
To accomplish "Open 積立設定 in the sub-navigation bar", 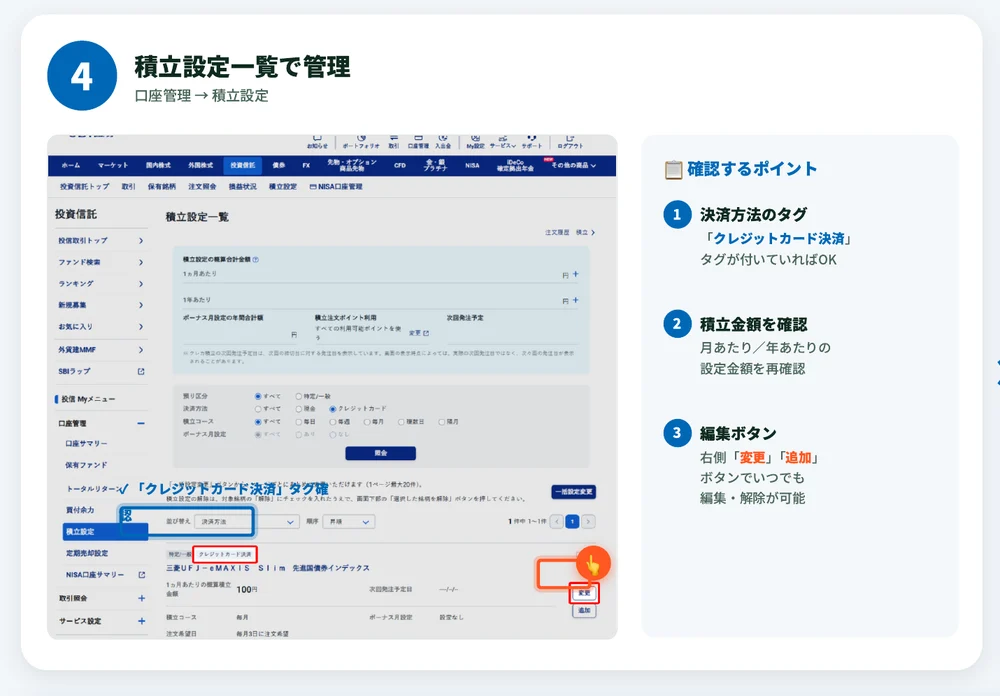I will pos(283,187).
